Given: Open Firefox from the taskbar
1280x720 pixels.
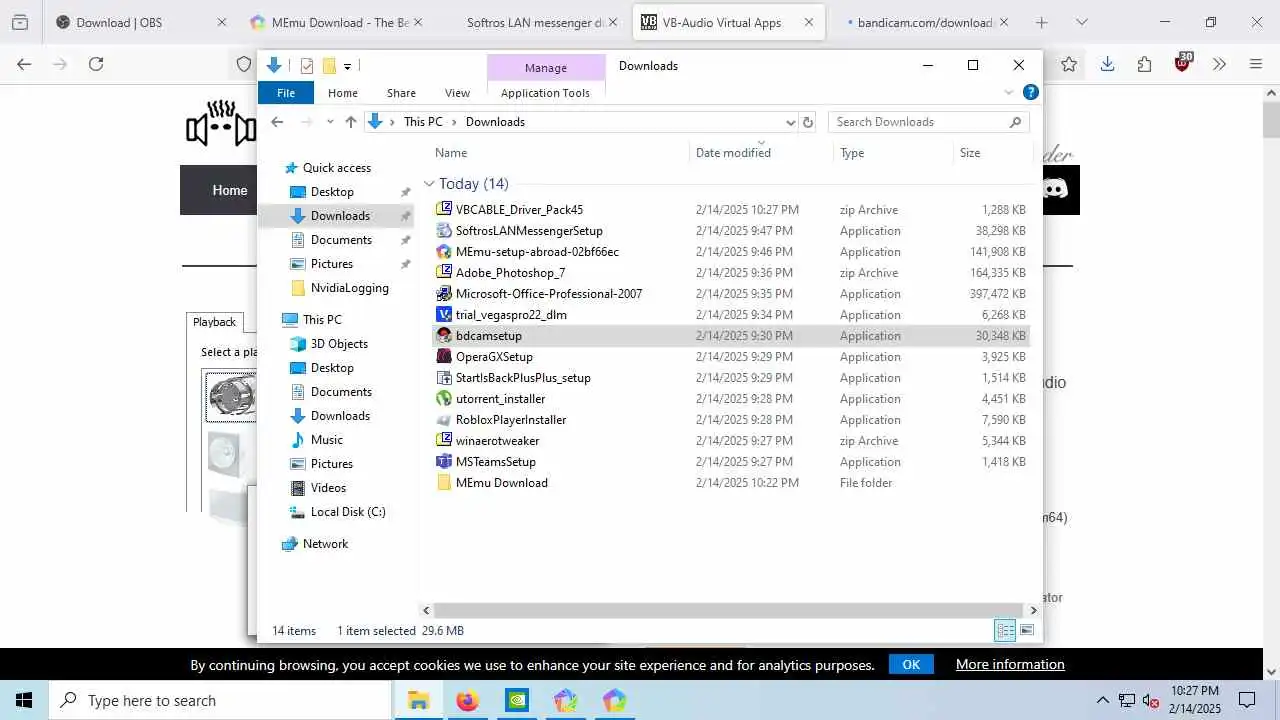Looking at the screenshot, I should coord(467,700).
